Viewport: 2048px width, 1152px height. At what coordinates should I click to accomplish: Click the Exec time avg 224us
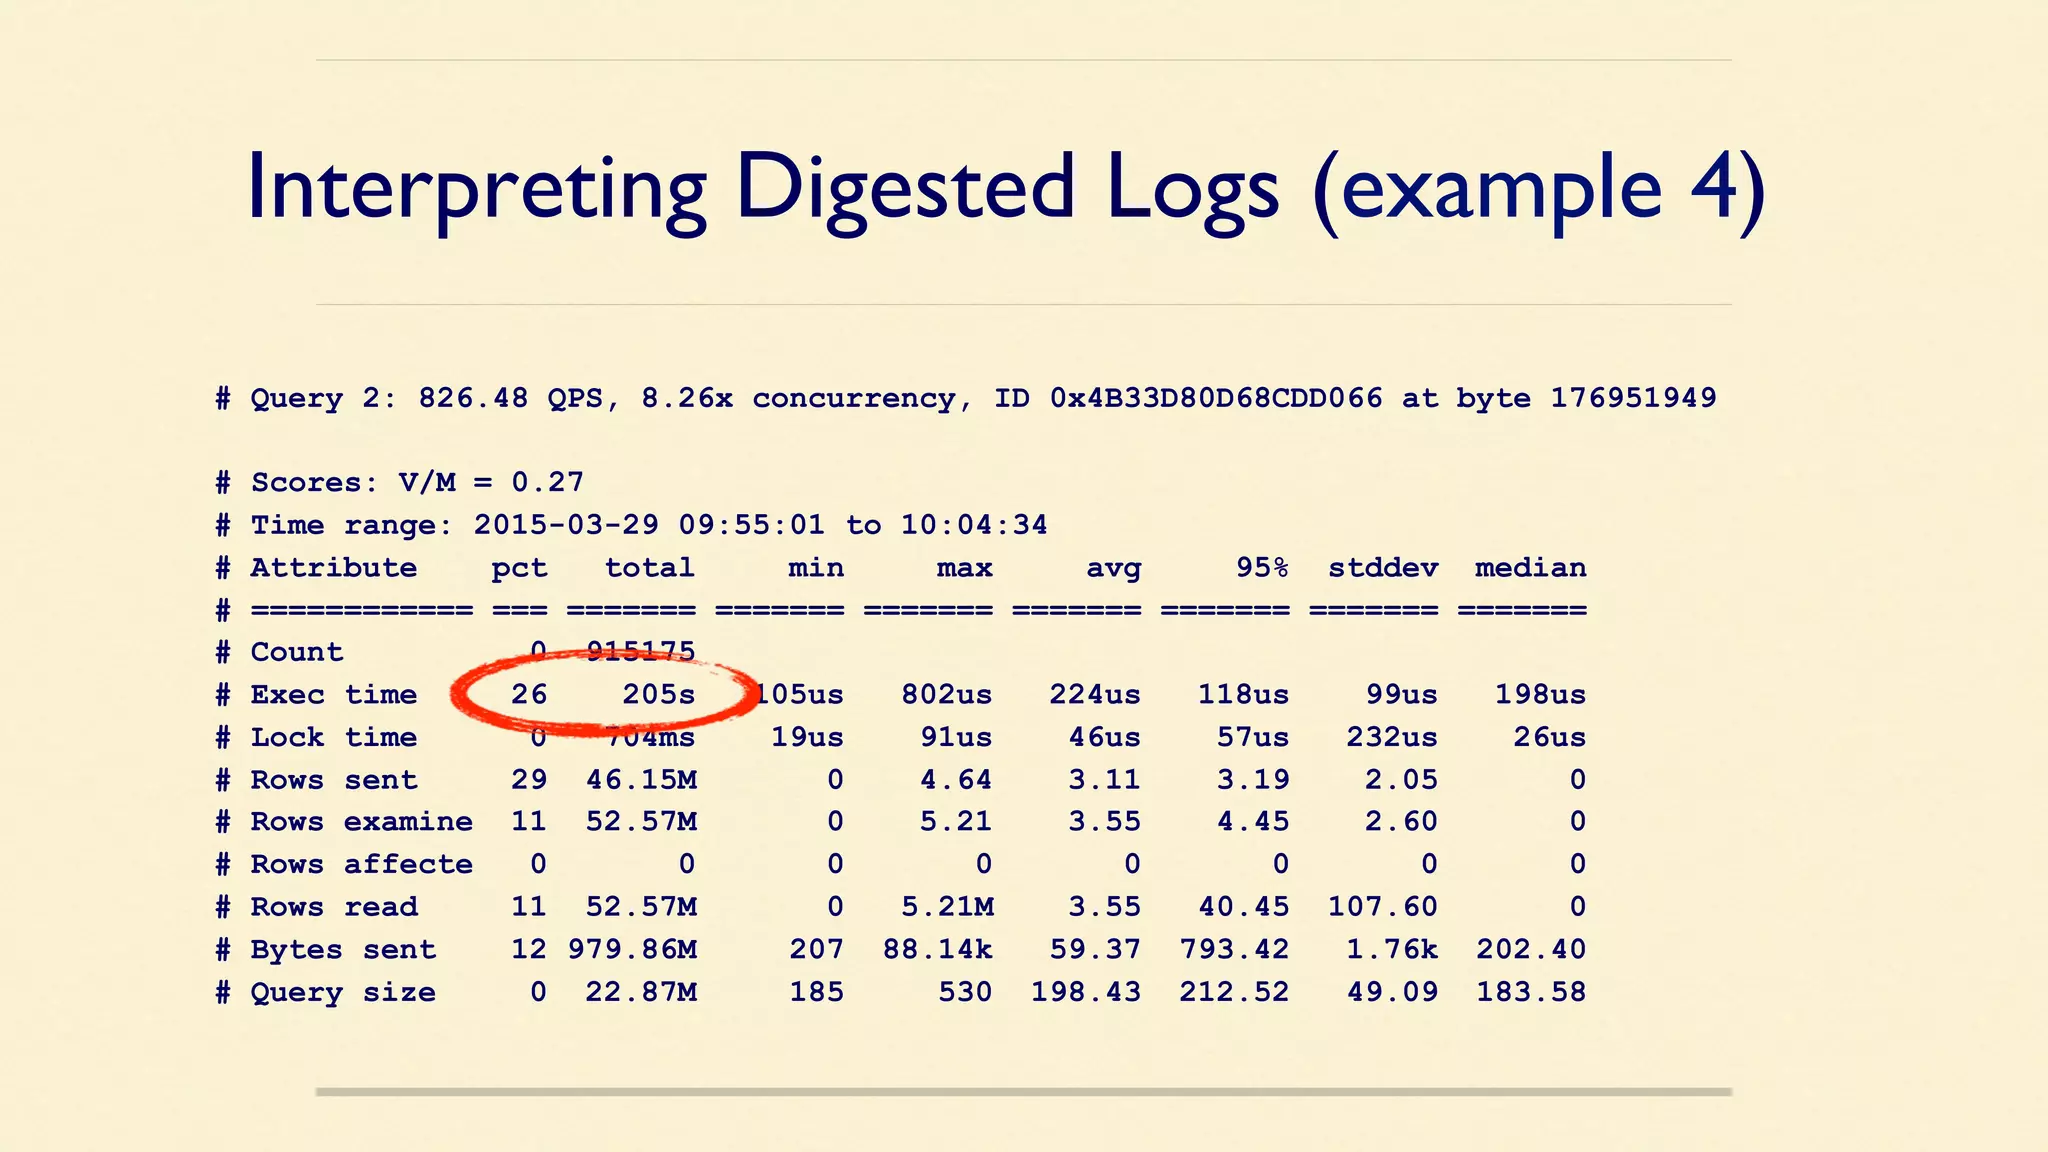[1094, 694]
